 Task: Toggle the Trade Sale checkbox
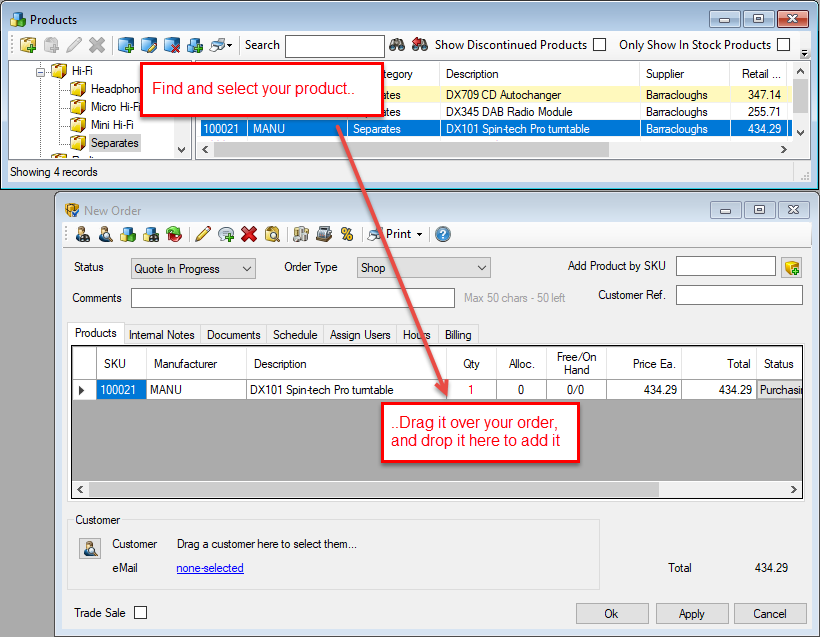[140, 613]
